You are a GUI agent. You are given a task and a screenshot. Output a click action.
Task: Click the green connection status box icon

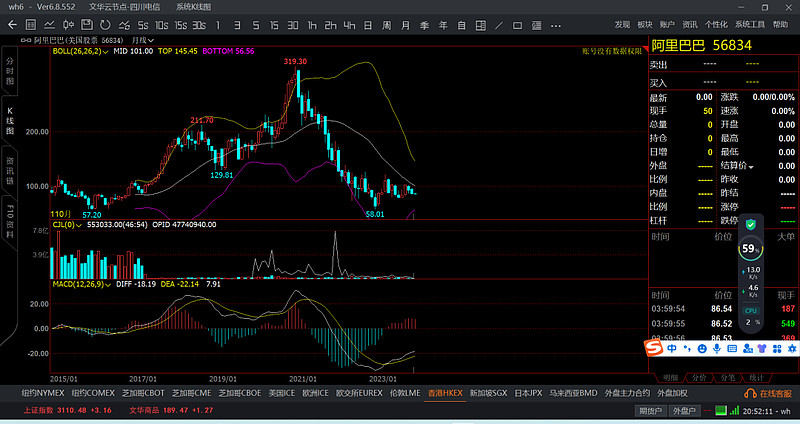[720, 410]
